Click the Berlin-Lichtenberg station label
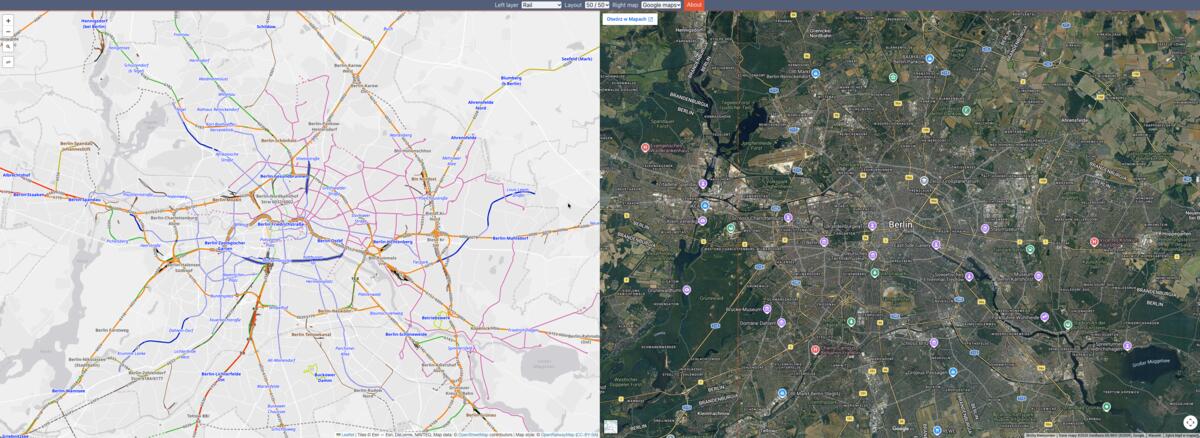The image size is (1200, 438). coord(393,241)
